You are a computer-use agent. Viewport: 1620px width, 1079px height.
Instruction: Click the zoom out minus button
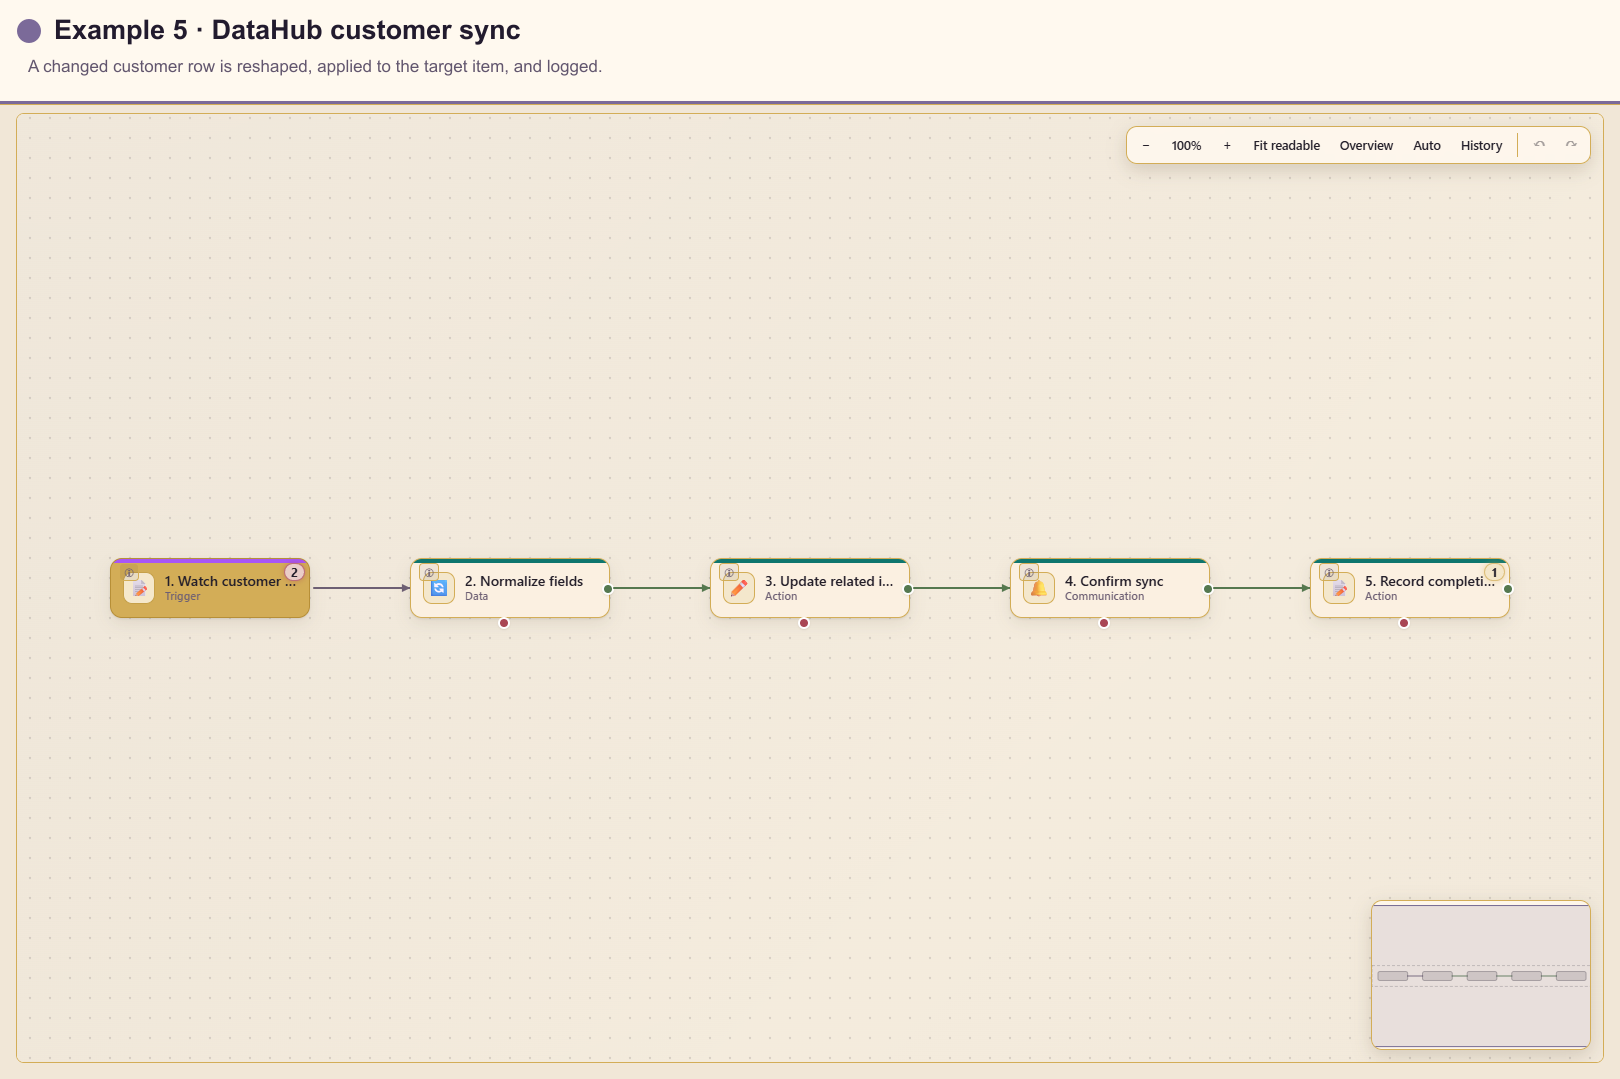tap(1146, 146)
